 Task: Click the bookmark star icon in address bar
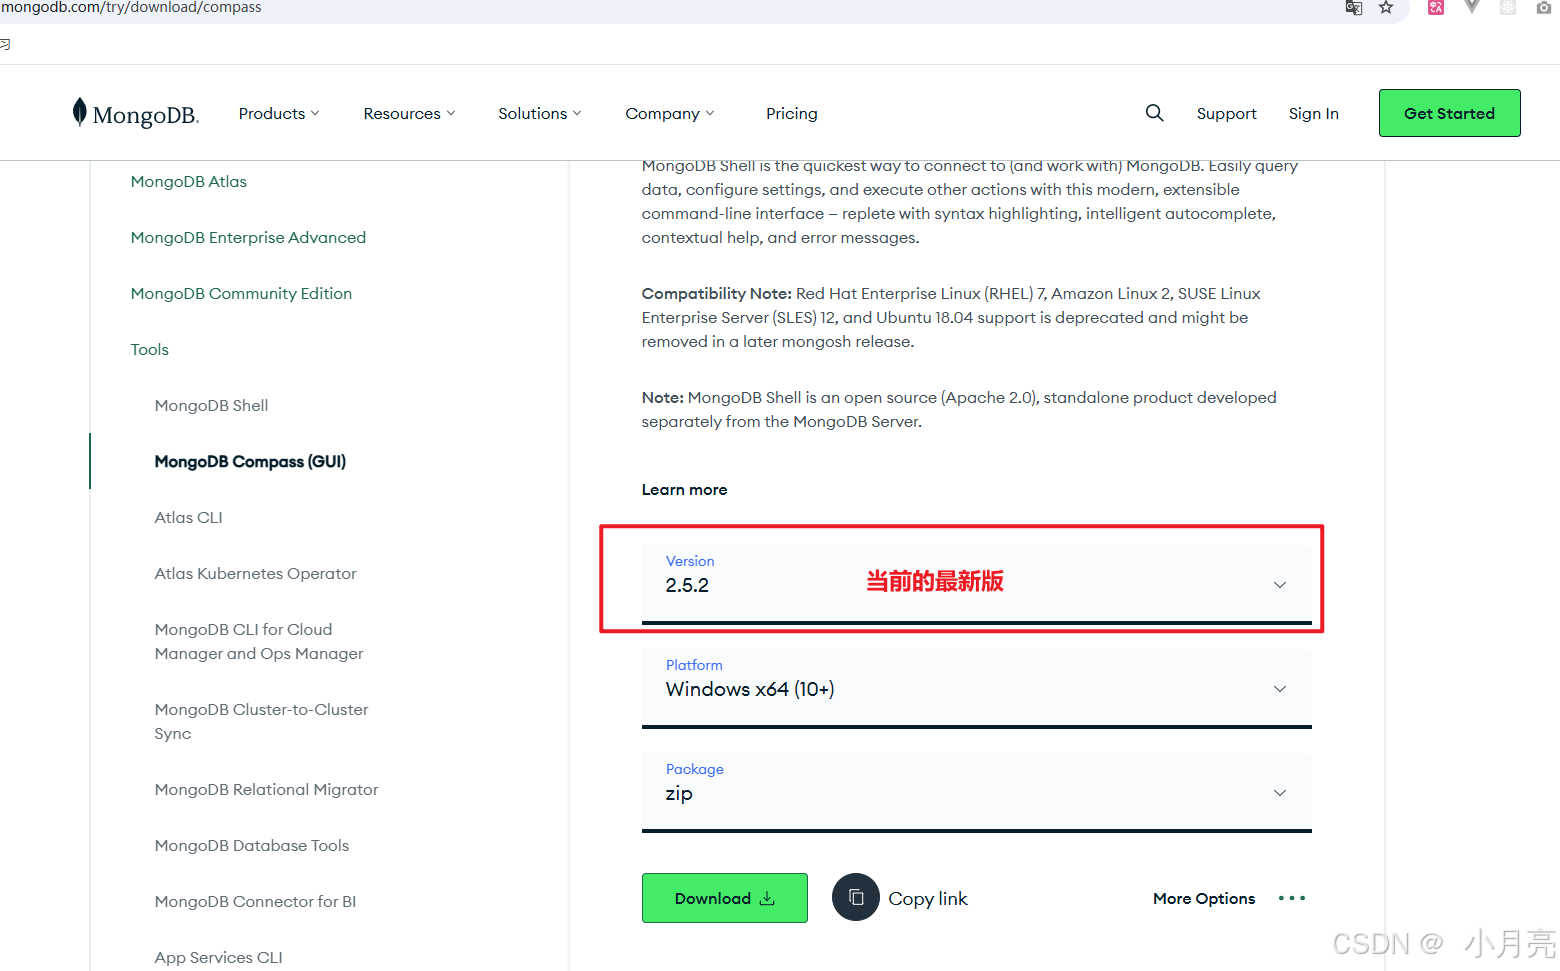(1386, 7)
